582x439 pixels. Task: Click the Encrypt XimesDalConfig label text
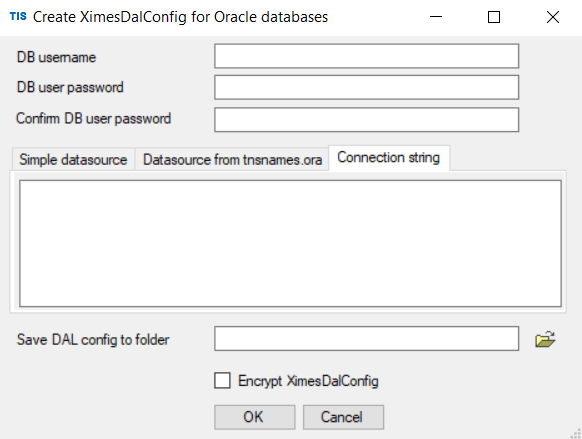tap(308, 381)
